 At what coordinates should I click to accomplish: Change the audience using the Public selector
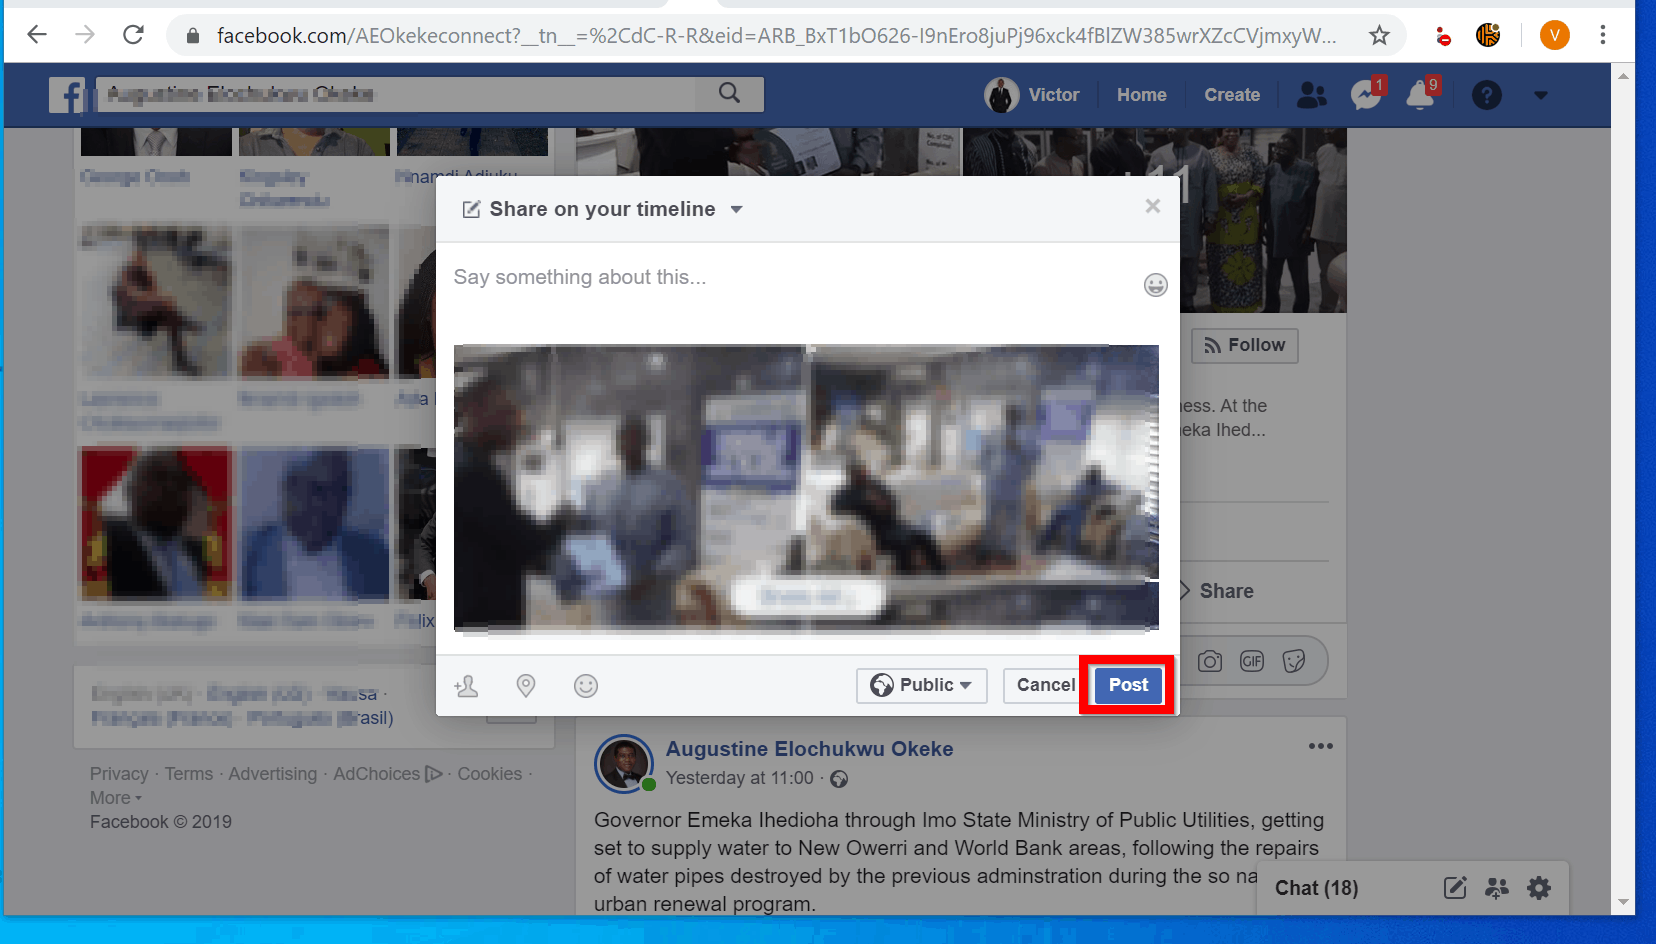click(x=921, y=685)
